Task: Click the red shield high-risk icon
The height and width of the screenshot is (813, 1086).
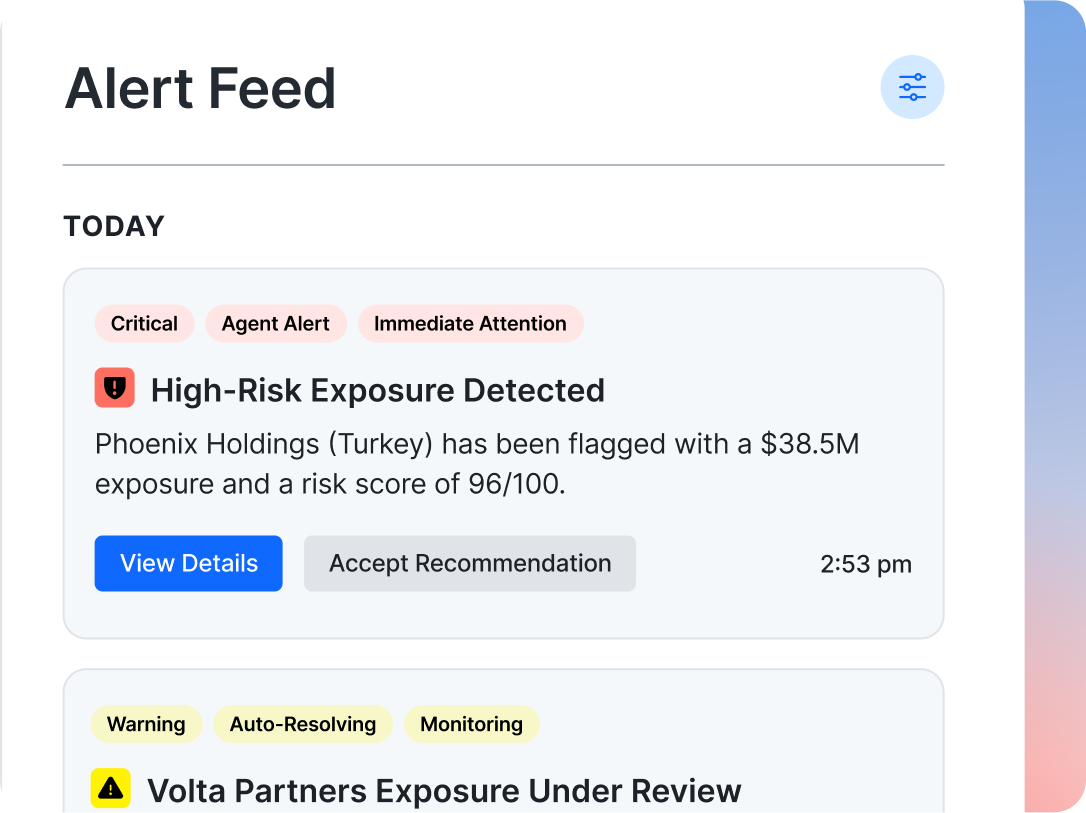Action: click(x=115, y=388)
